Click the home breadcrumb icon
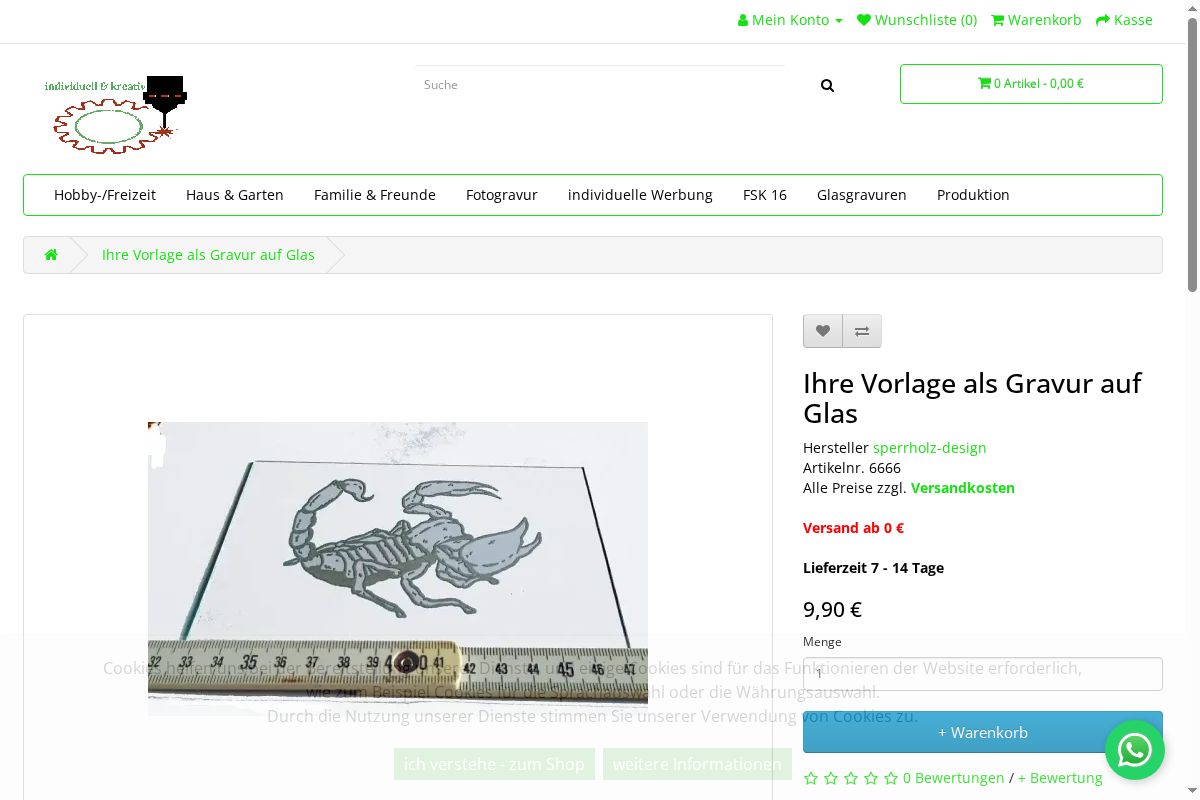Screen dimensions: 1200x800 51,255
